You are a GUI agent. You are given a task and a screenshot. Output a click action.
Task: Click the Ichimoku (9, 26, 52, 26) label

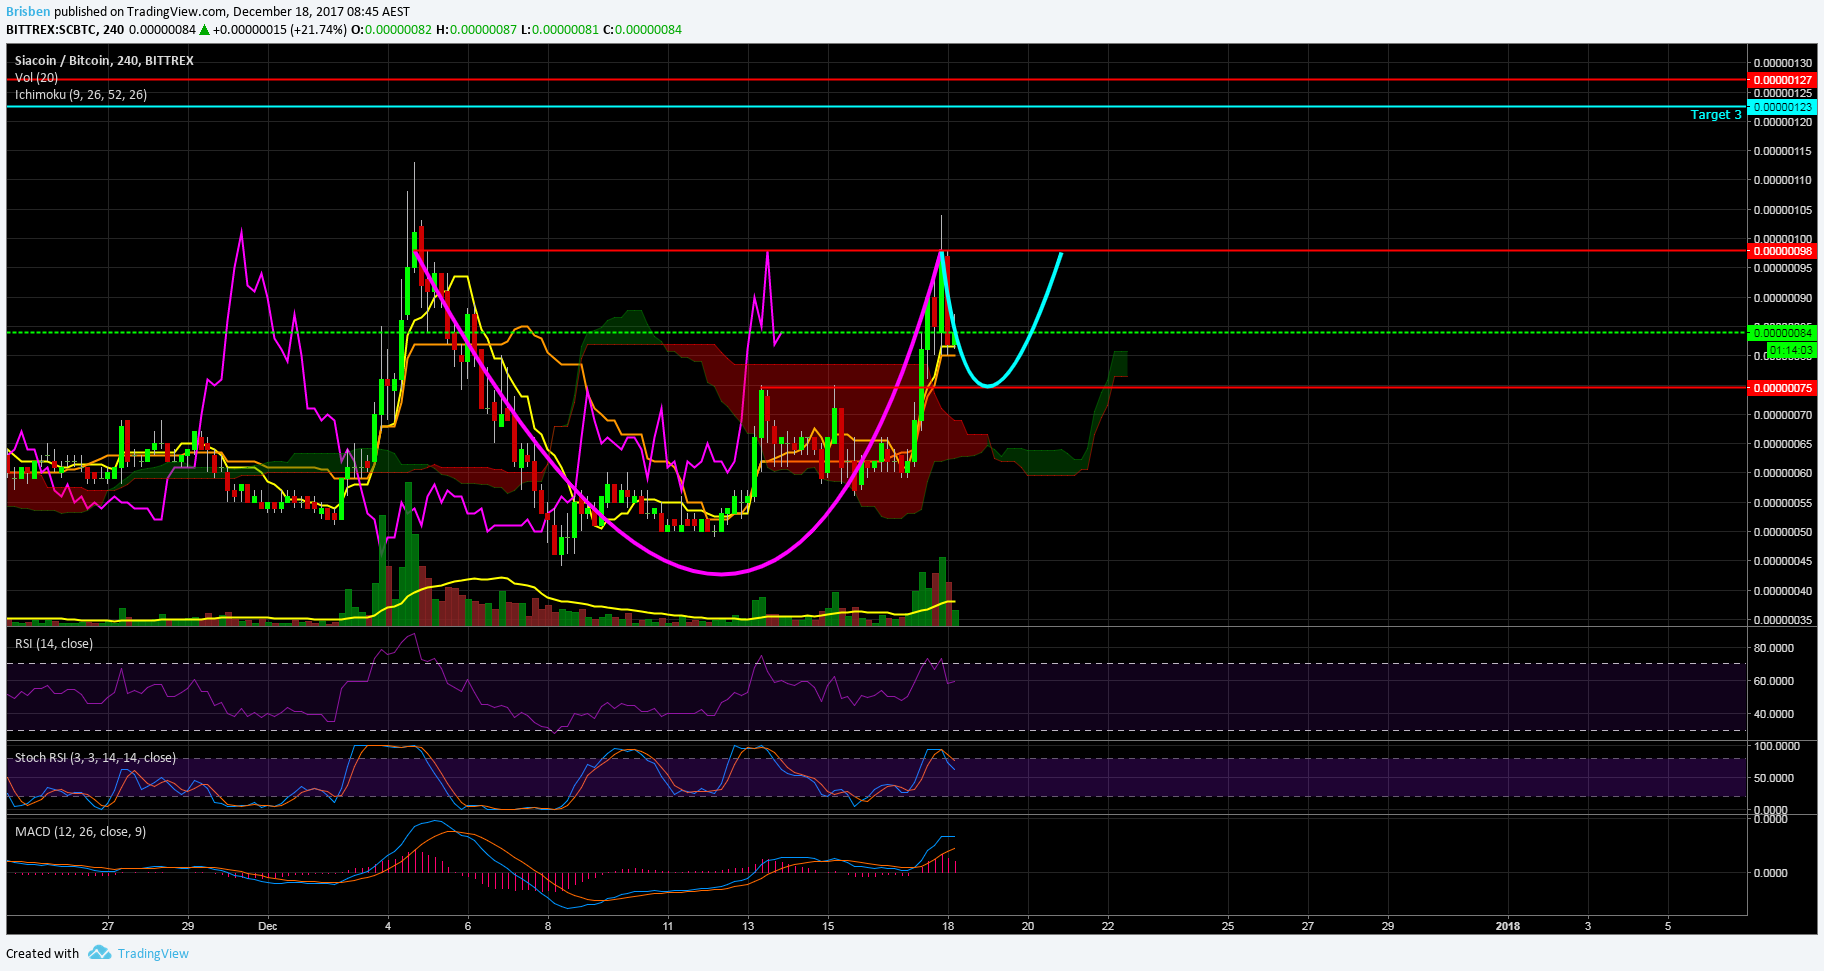[x=81, y=95]
